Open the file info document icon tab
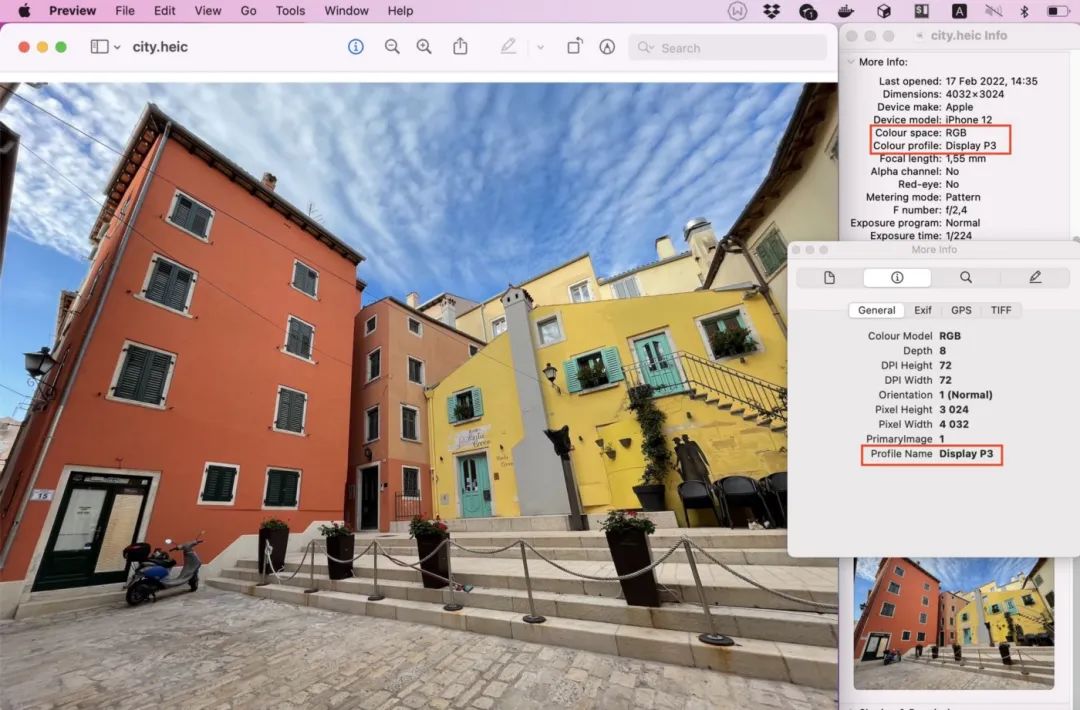 click(829, 278)
